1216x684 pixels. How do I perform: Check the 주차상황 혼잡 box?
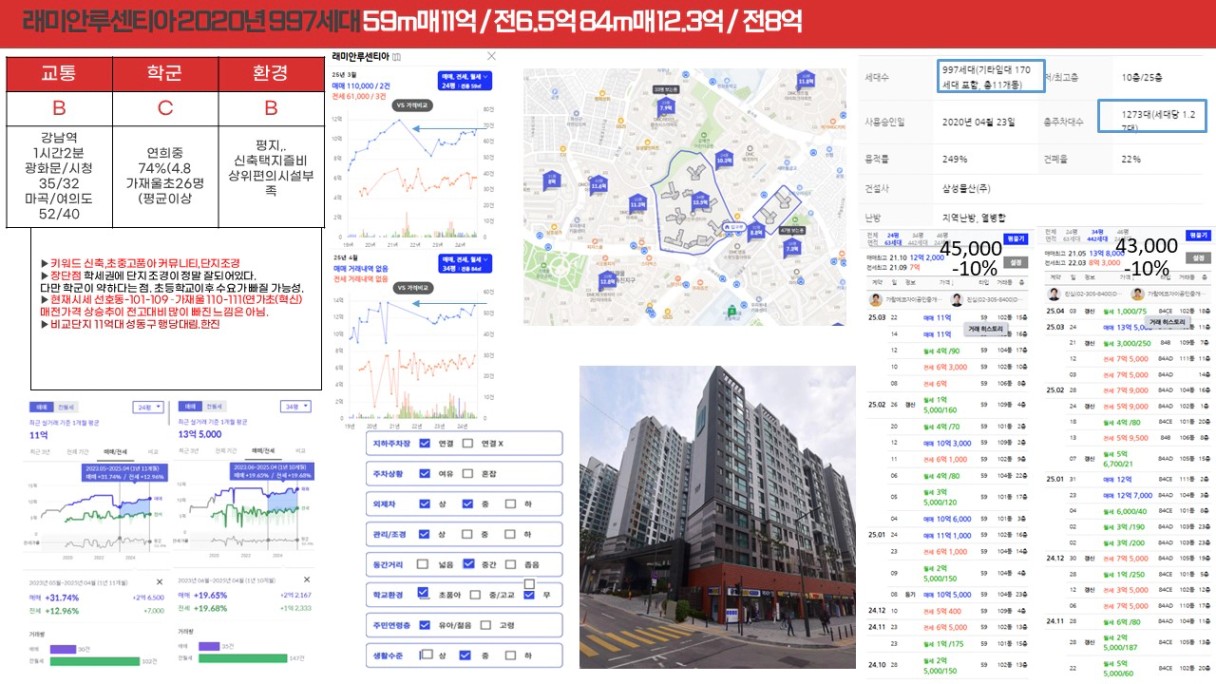469,473
